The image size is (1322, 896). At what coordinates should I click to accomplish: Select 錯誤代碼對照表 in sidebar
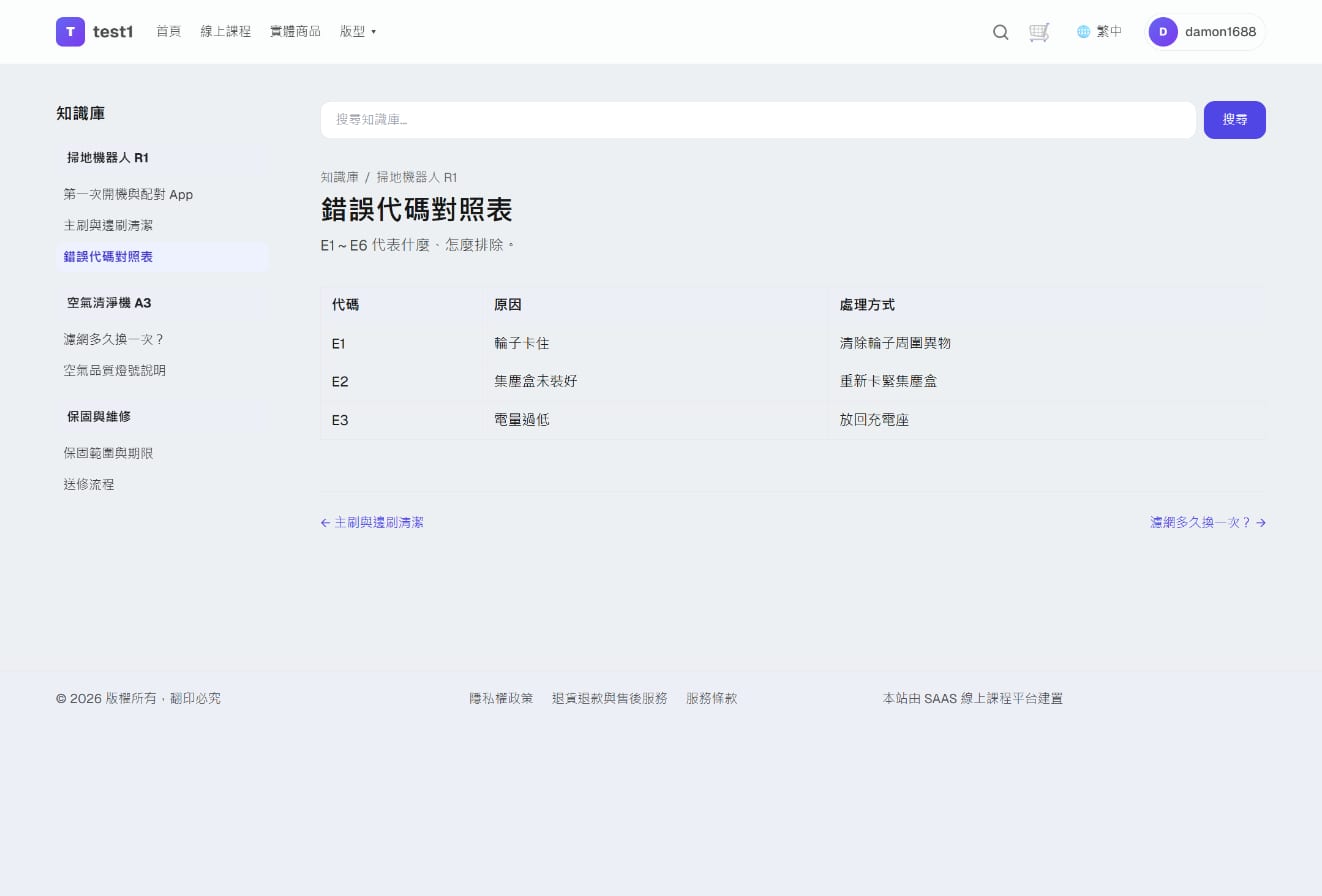tap(162, 257)
